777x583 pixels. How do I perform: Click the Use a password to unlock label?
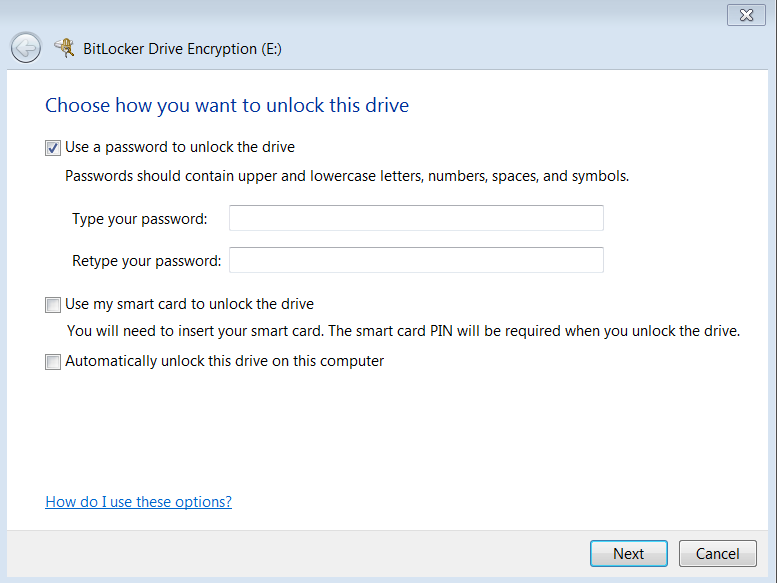coord(180,147)
